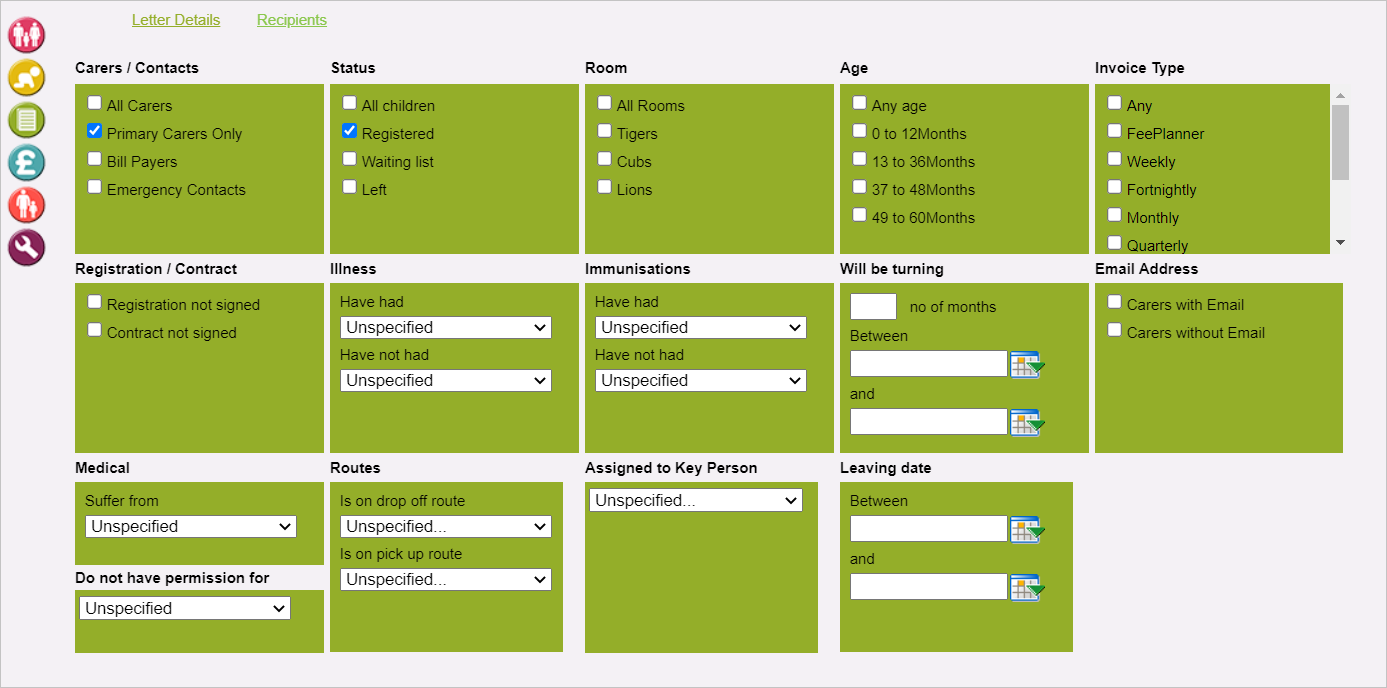Expand the Illness Have had dropdown
Screen dimensions: 1387x688
point(446,327)
